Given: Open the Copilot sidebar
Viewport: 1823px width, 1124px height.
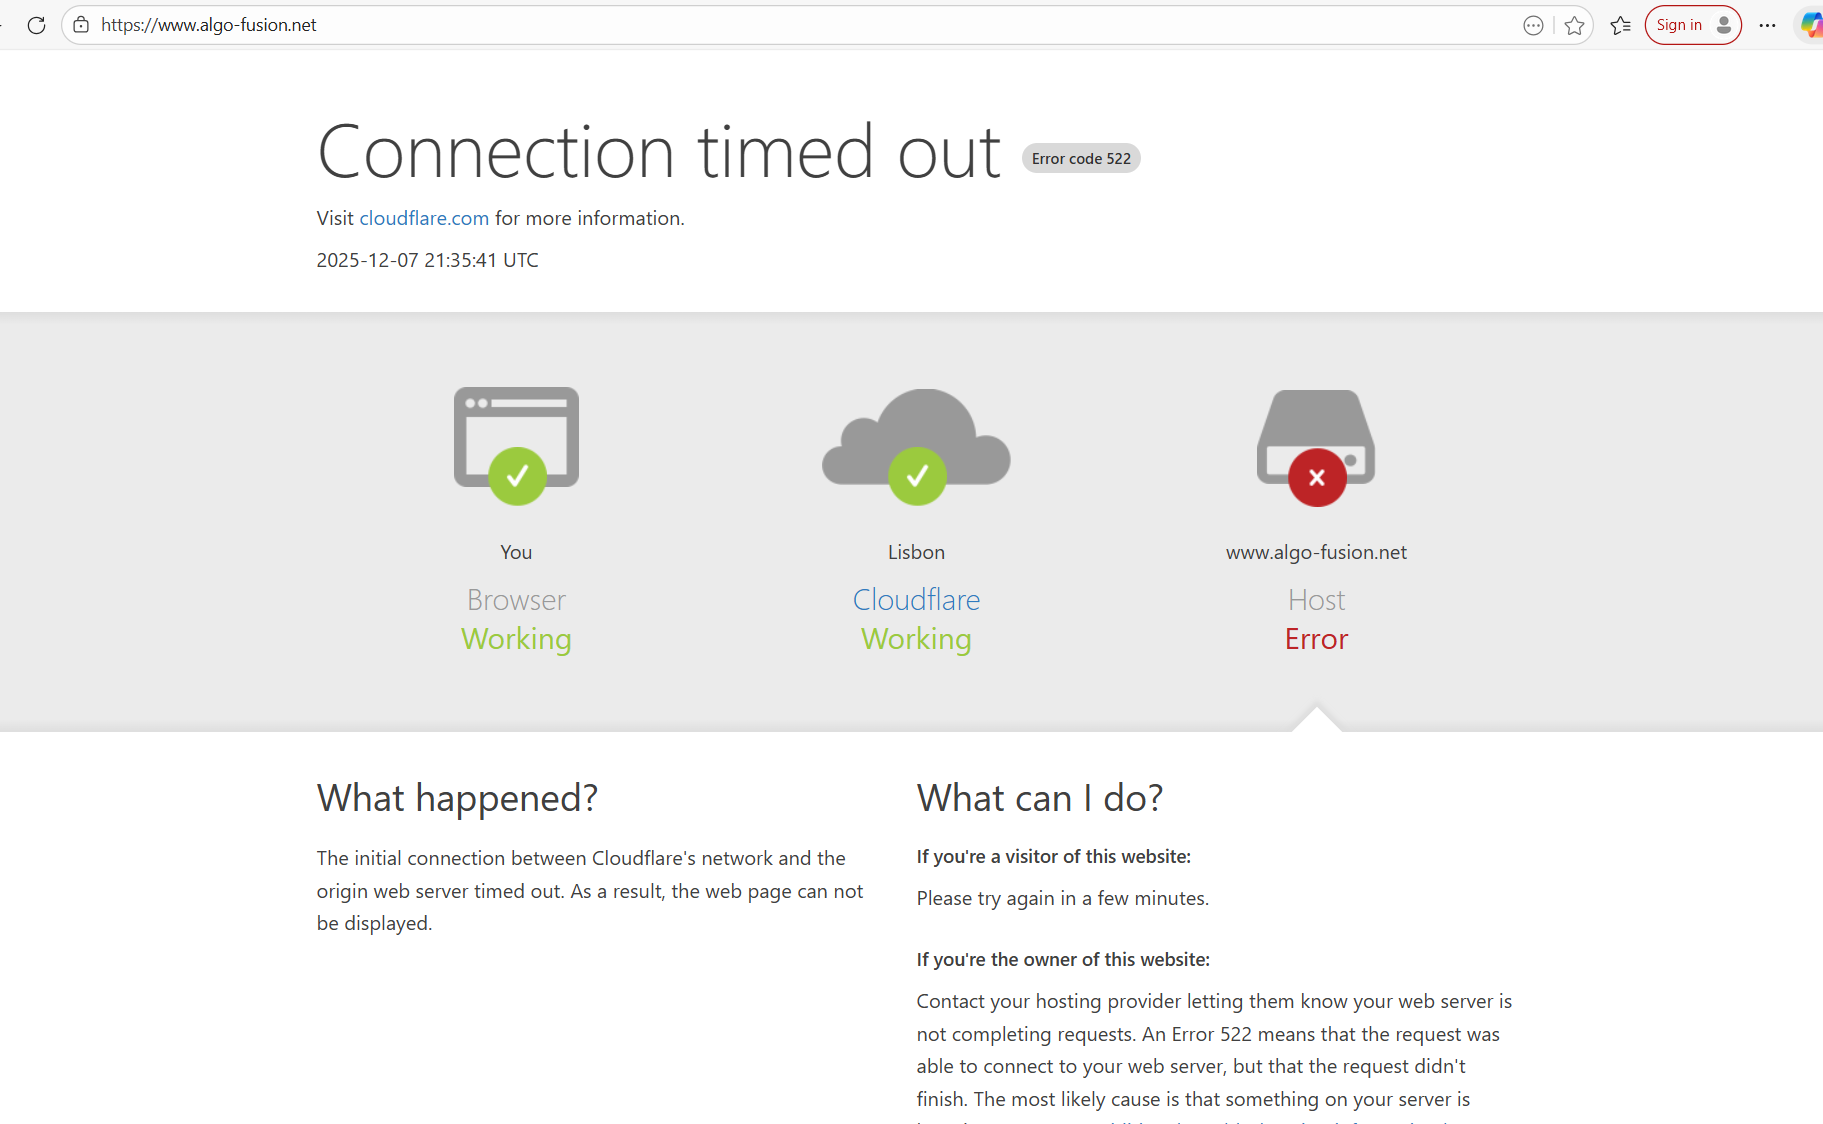Looking at the screenshot, I should point(1808,25).
